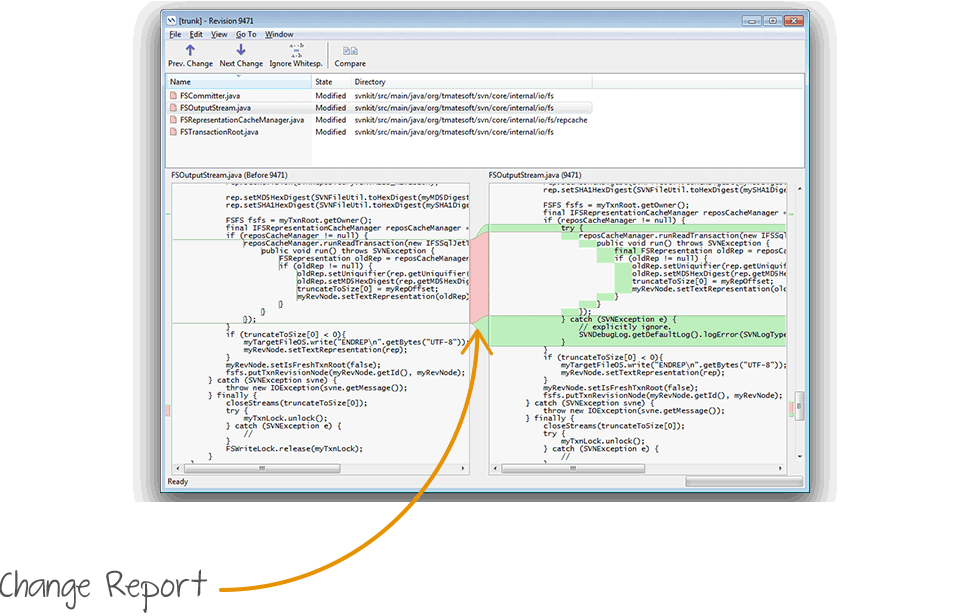
Task: Open the Window menu
Action: tap(279, 34)
